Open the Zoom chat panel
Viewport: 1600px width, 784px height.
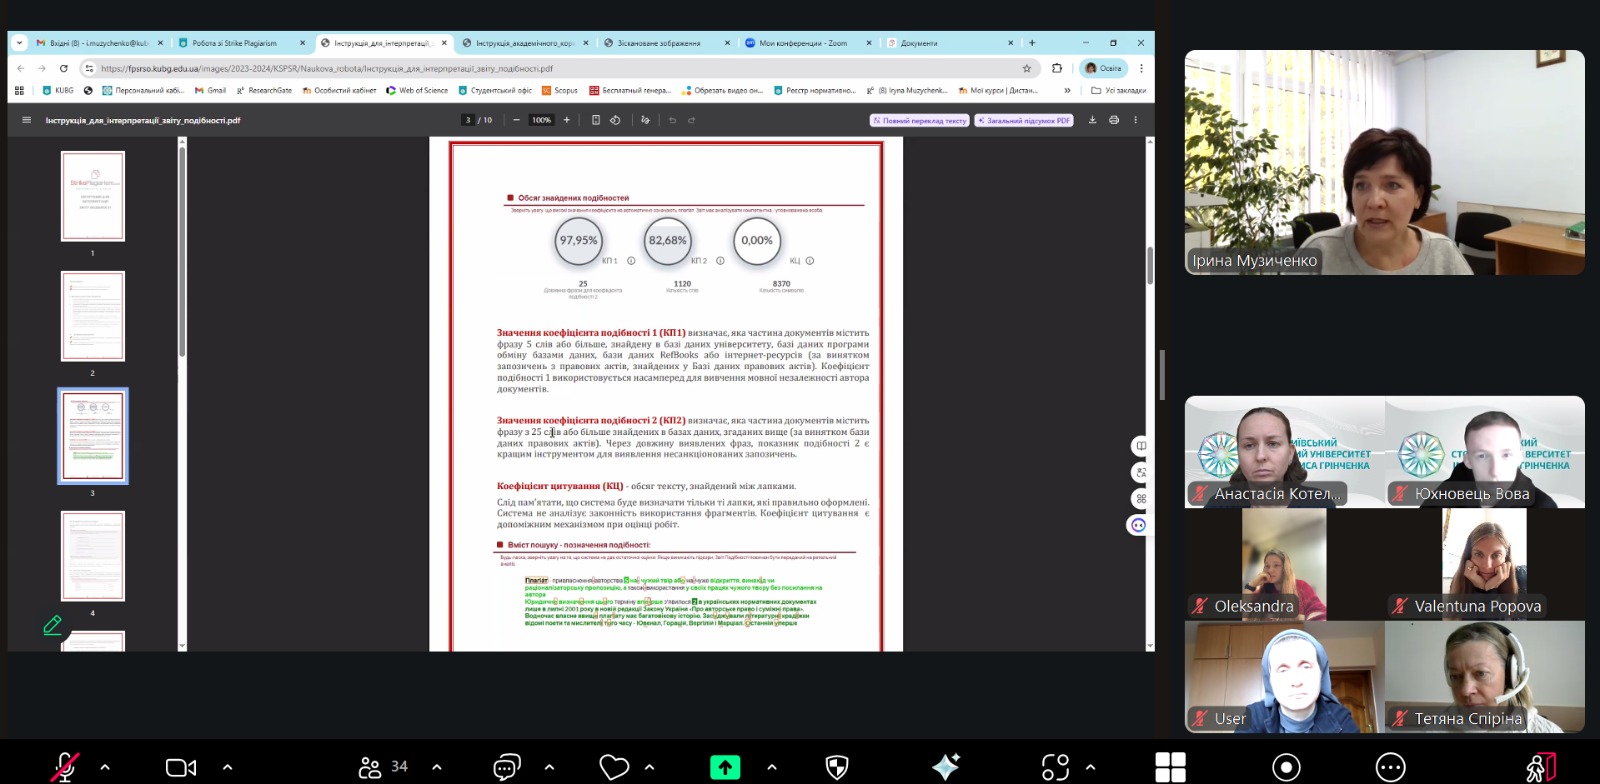pyautogui.click(x=507, y=767)
